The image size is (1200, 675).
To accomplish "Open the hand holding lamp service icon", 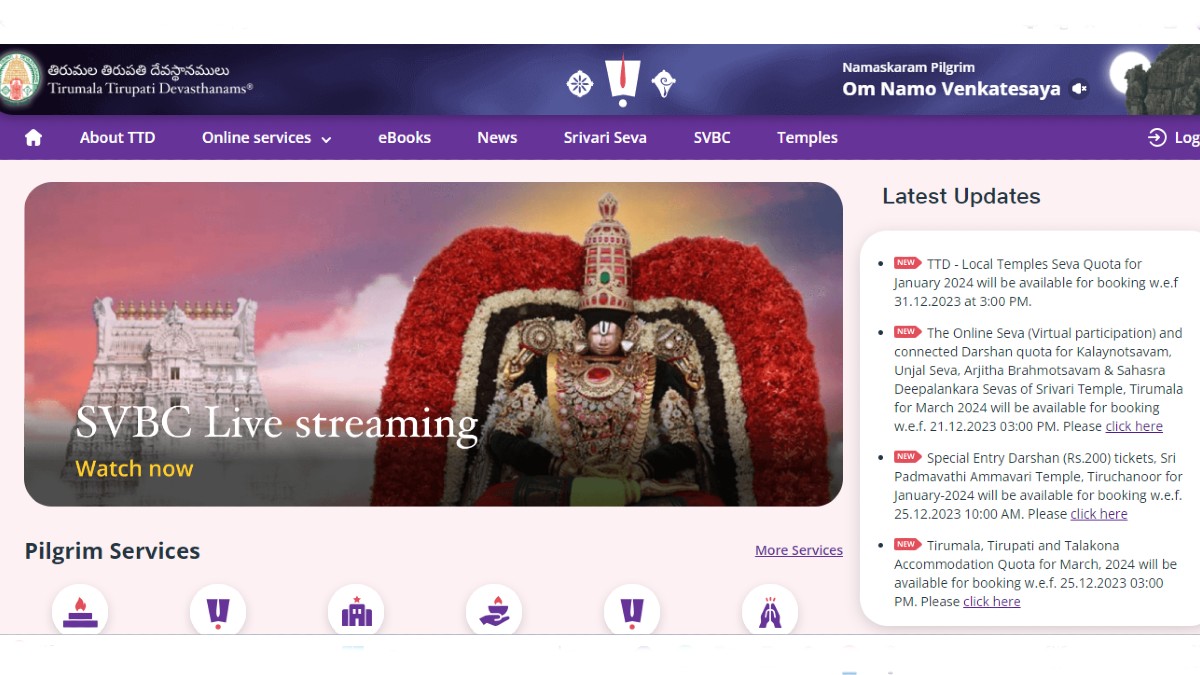I will pyautogui.click(x=494, y=611).
